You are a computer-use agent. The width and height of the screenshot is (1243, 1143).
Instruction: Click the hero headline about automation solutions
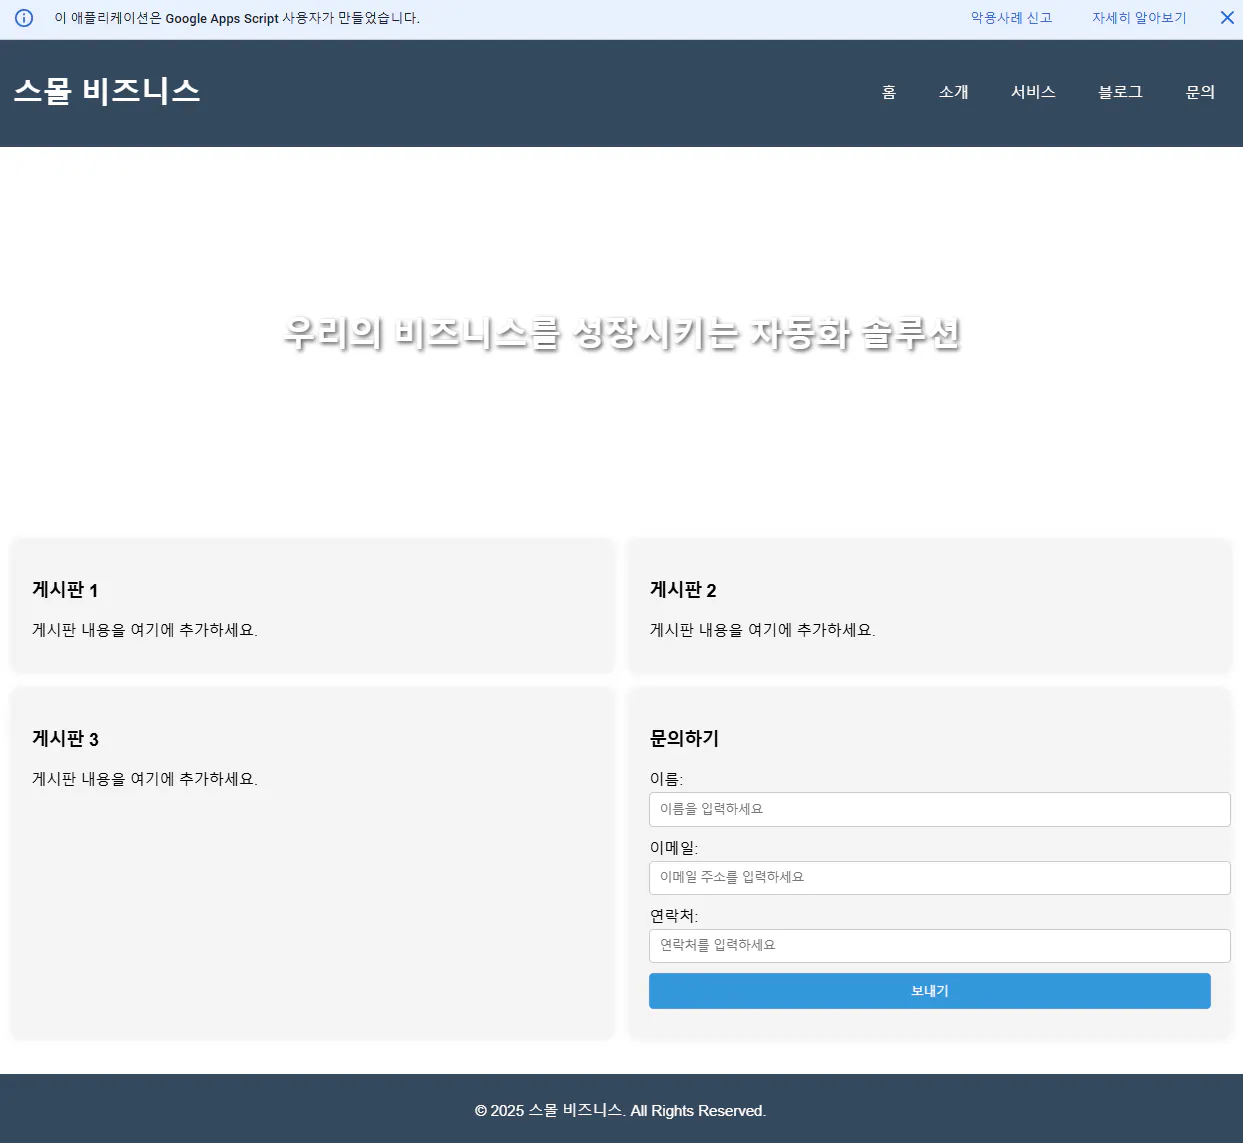coord(621,335)
